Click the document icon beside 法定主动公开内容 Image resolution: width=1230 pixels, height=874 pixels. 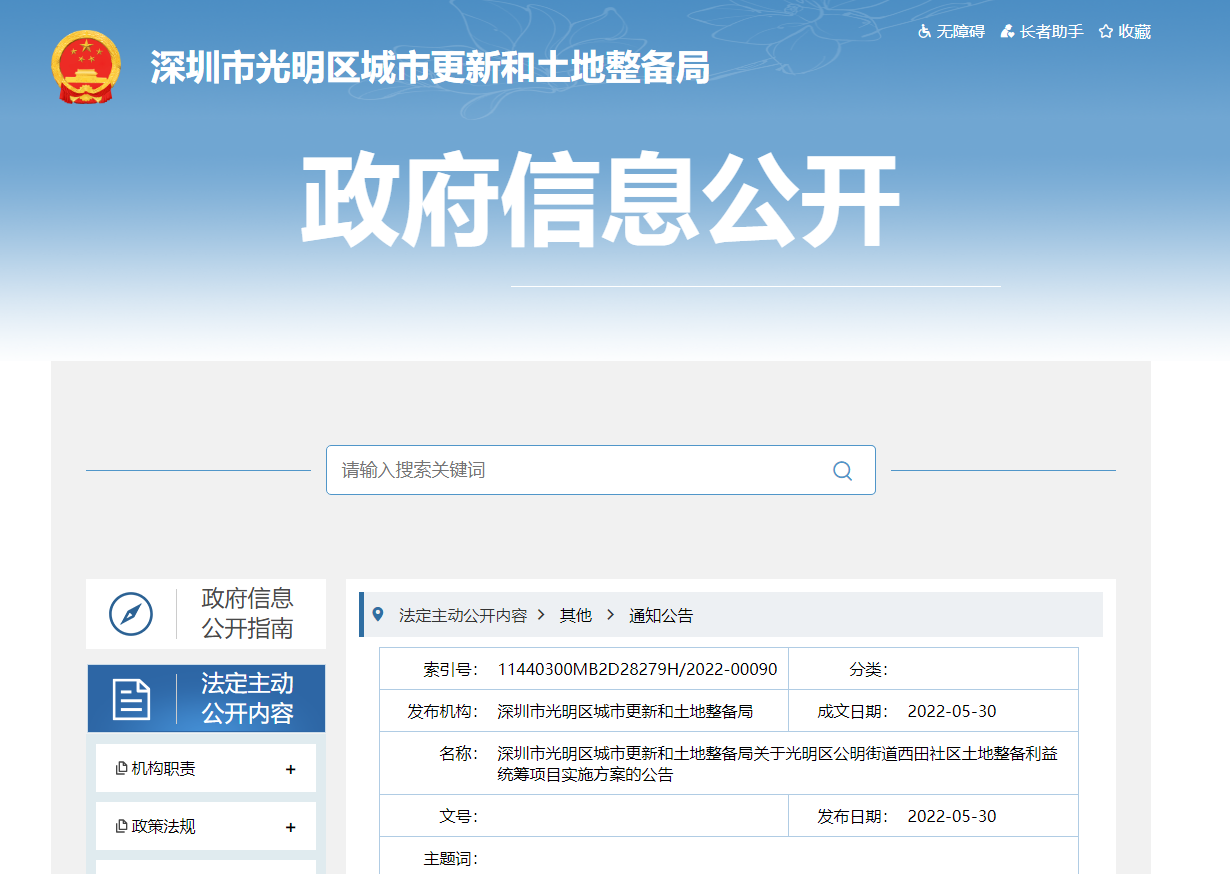point(131,699)
